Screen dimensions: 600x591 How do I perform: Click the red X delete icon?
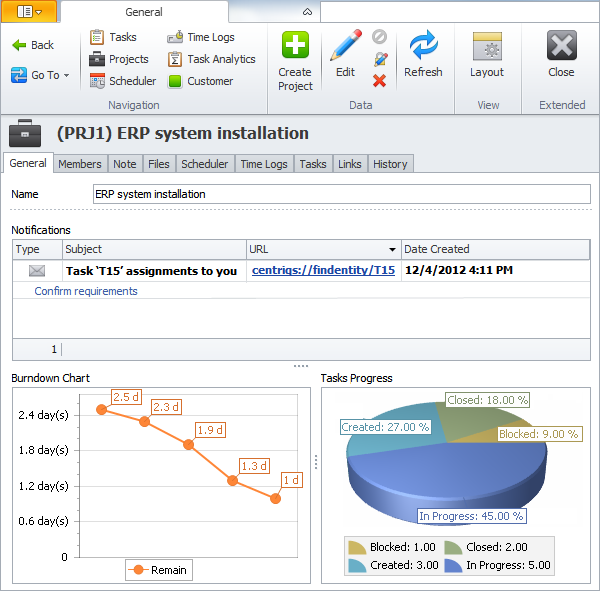[380, 81]
